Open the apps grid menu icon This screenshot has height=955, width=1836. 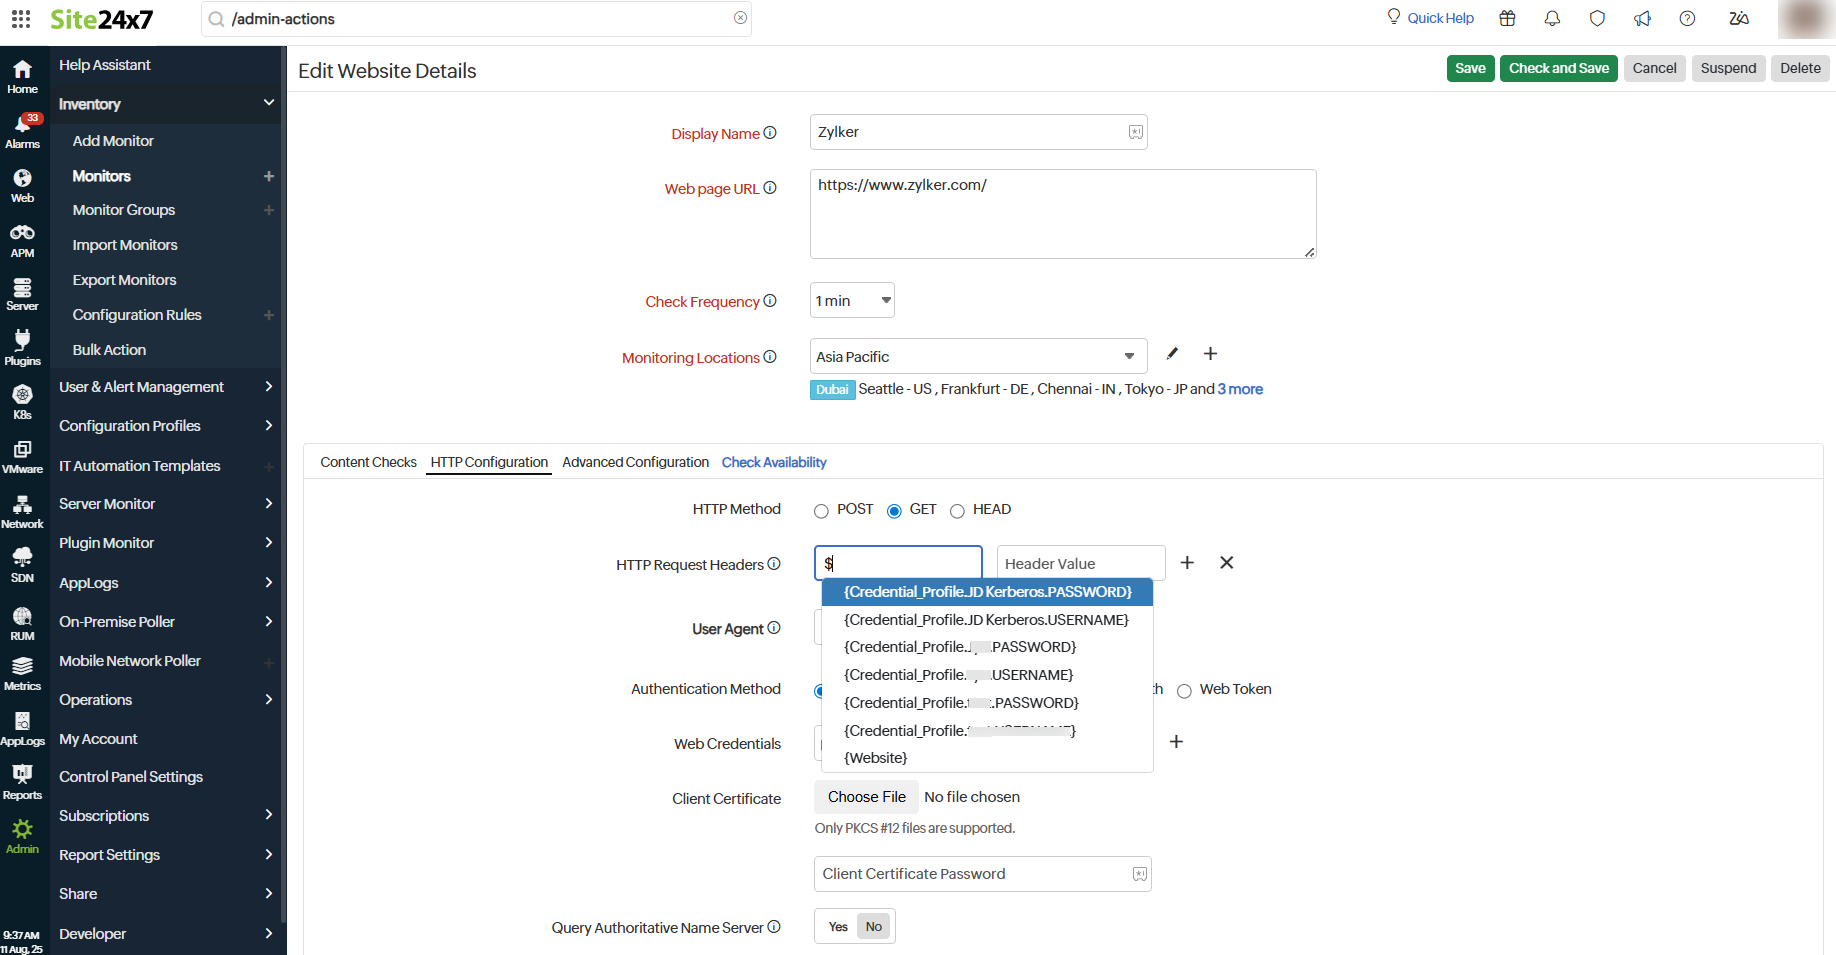coord(21,19)
